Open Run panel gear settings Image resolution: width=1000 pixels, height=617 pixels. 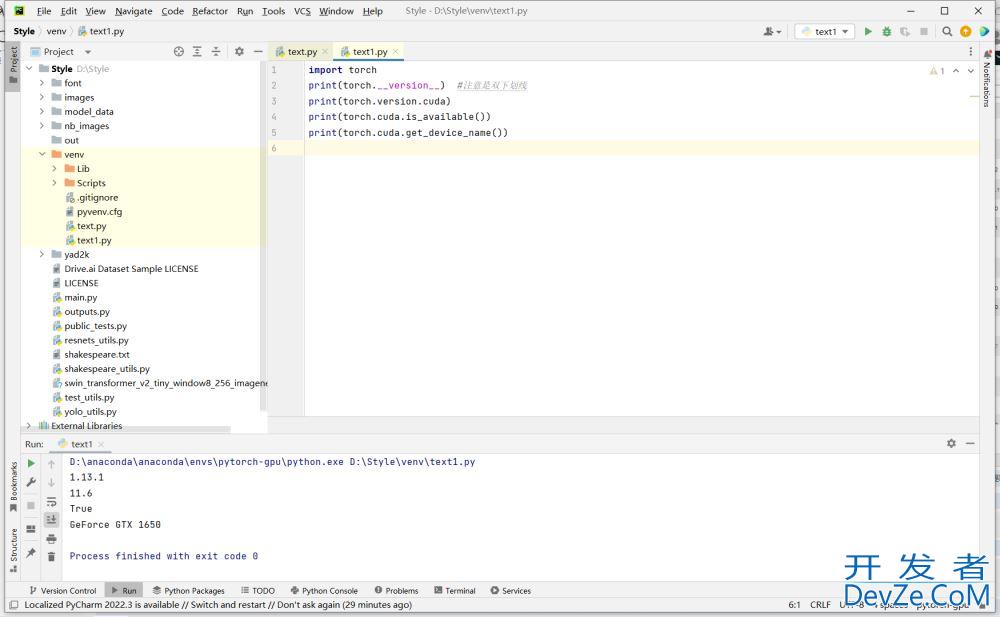tap(951, 443)
